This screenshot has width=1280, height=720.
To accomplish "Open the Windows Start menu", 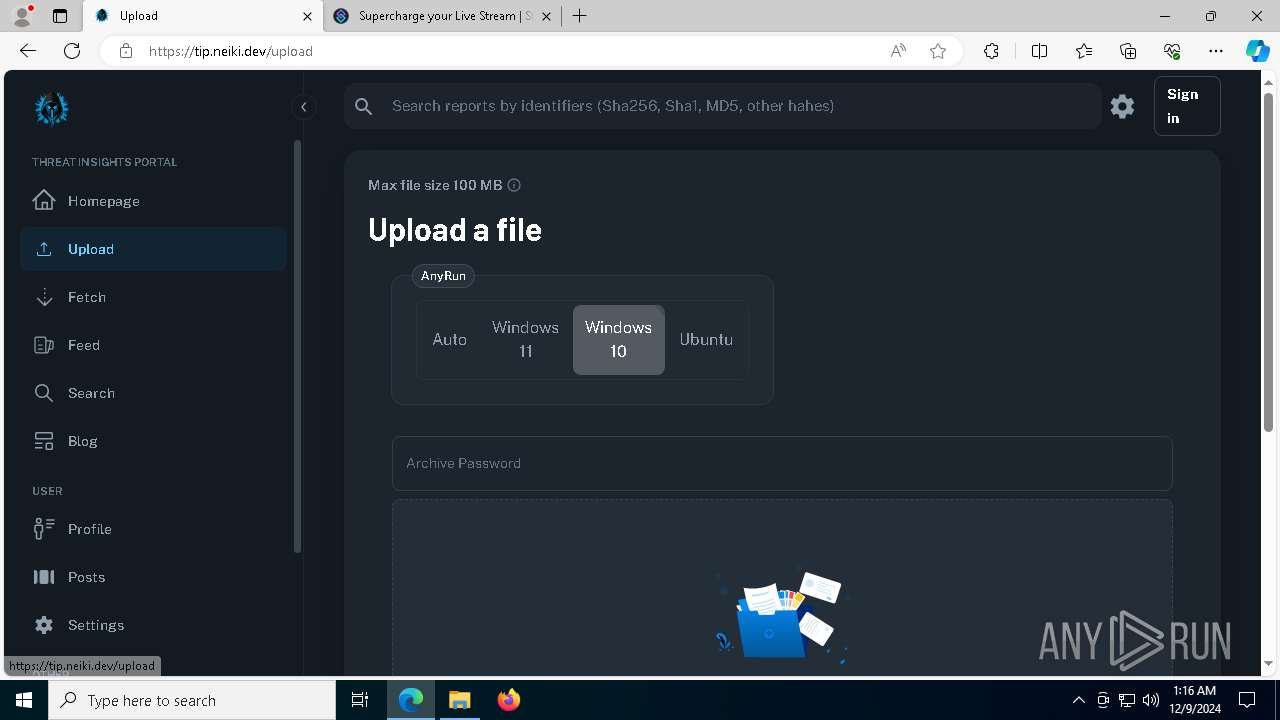I will [24, 700].
